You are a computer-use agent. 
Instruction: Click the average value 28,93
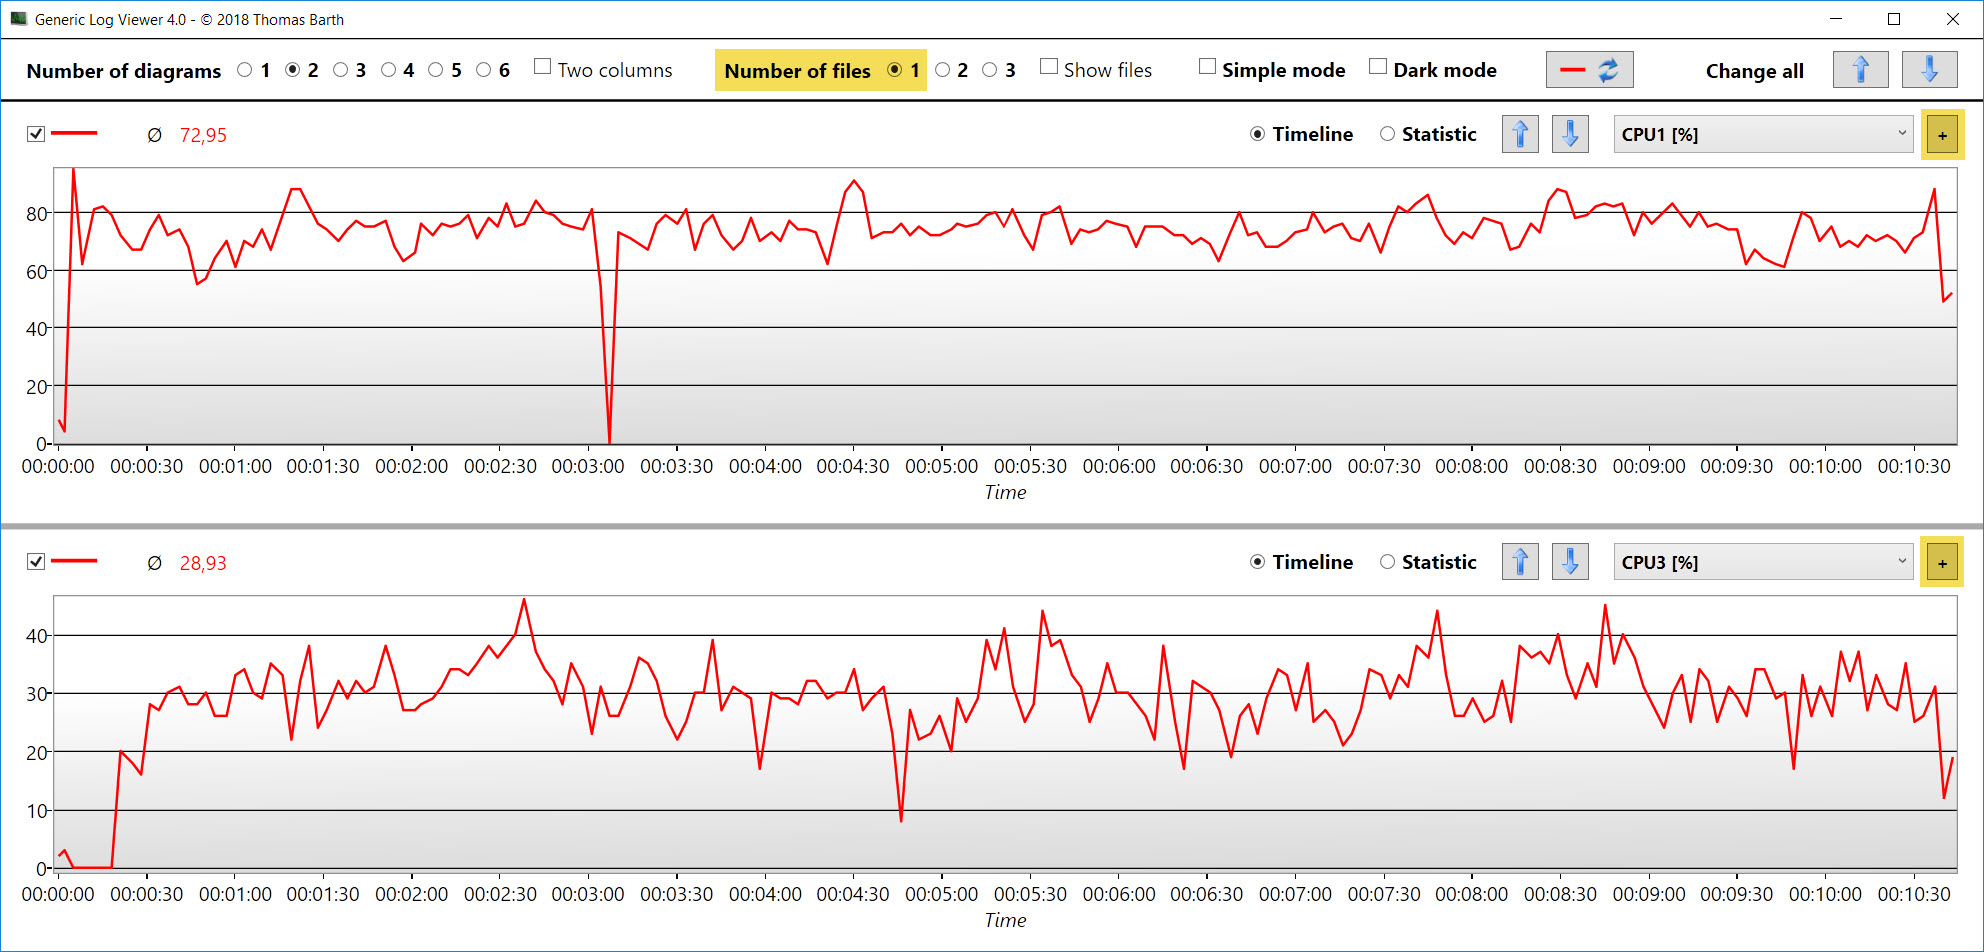click(x=203, y=563)
